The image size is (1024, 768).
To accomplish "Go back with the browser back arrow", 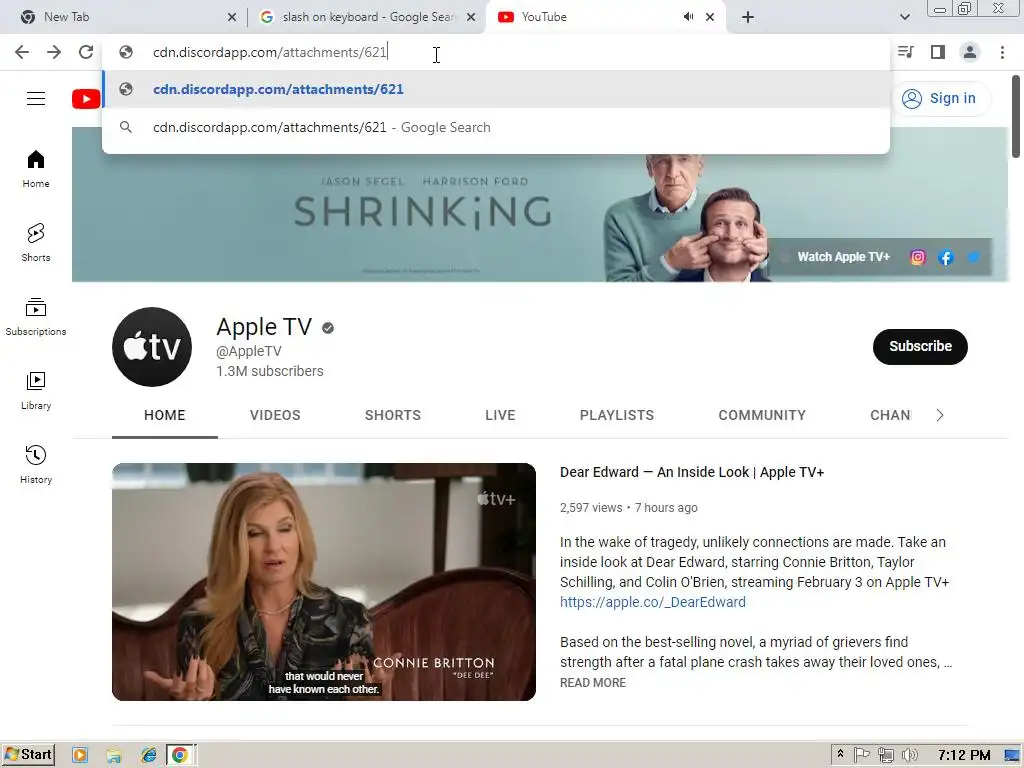I will (22, 52).
